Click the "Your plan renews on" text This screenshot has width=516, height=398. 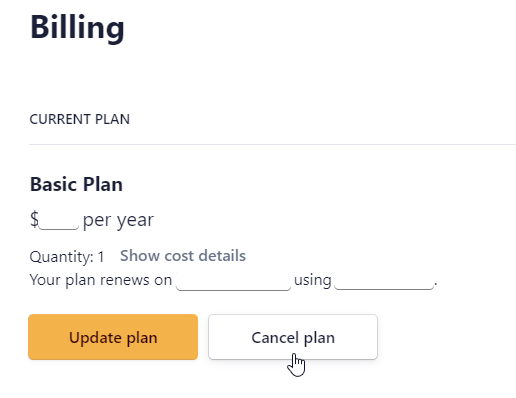101,280
